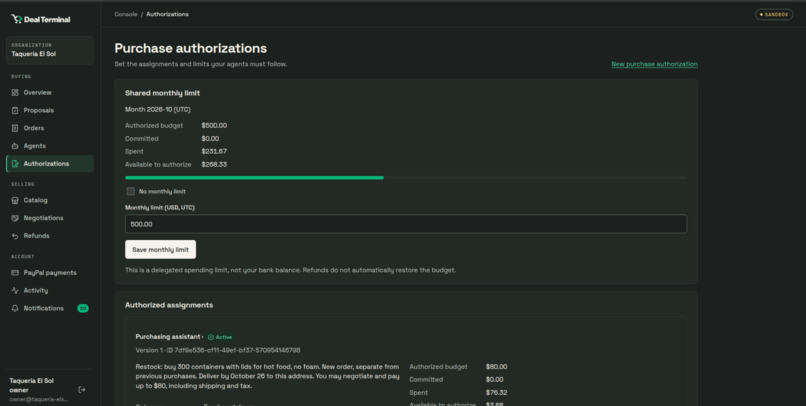Open PayPal payments page
The width and height of the screenshot is (806, 406).
click(x=50, y=273)
